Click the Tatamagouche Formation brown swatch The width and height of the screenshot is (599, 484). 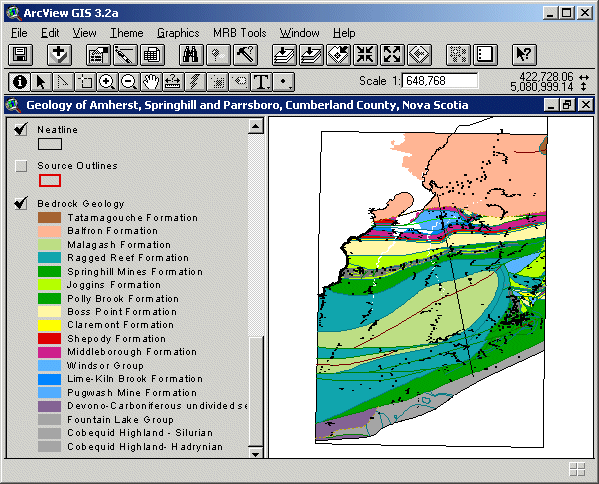click(x=50, y=218)
